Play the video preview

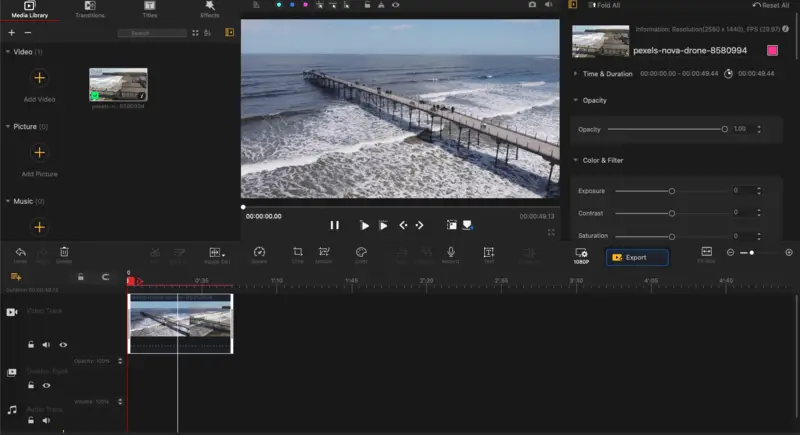point(364,225)
